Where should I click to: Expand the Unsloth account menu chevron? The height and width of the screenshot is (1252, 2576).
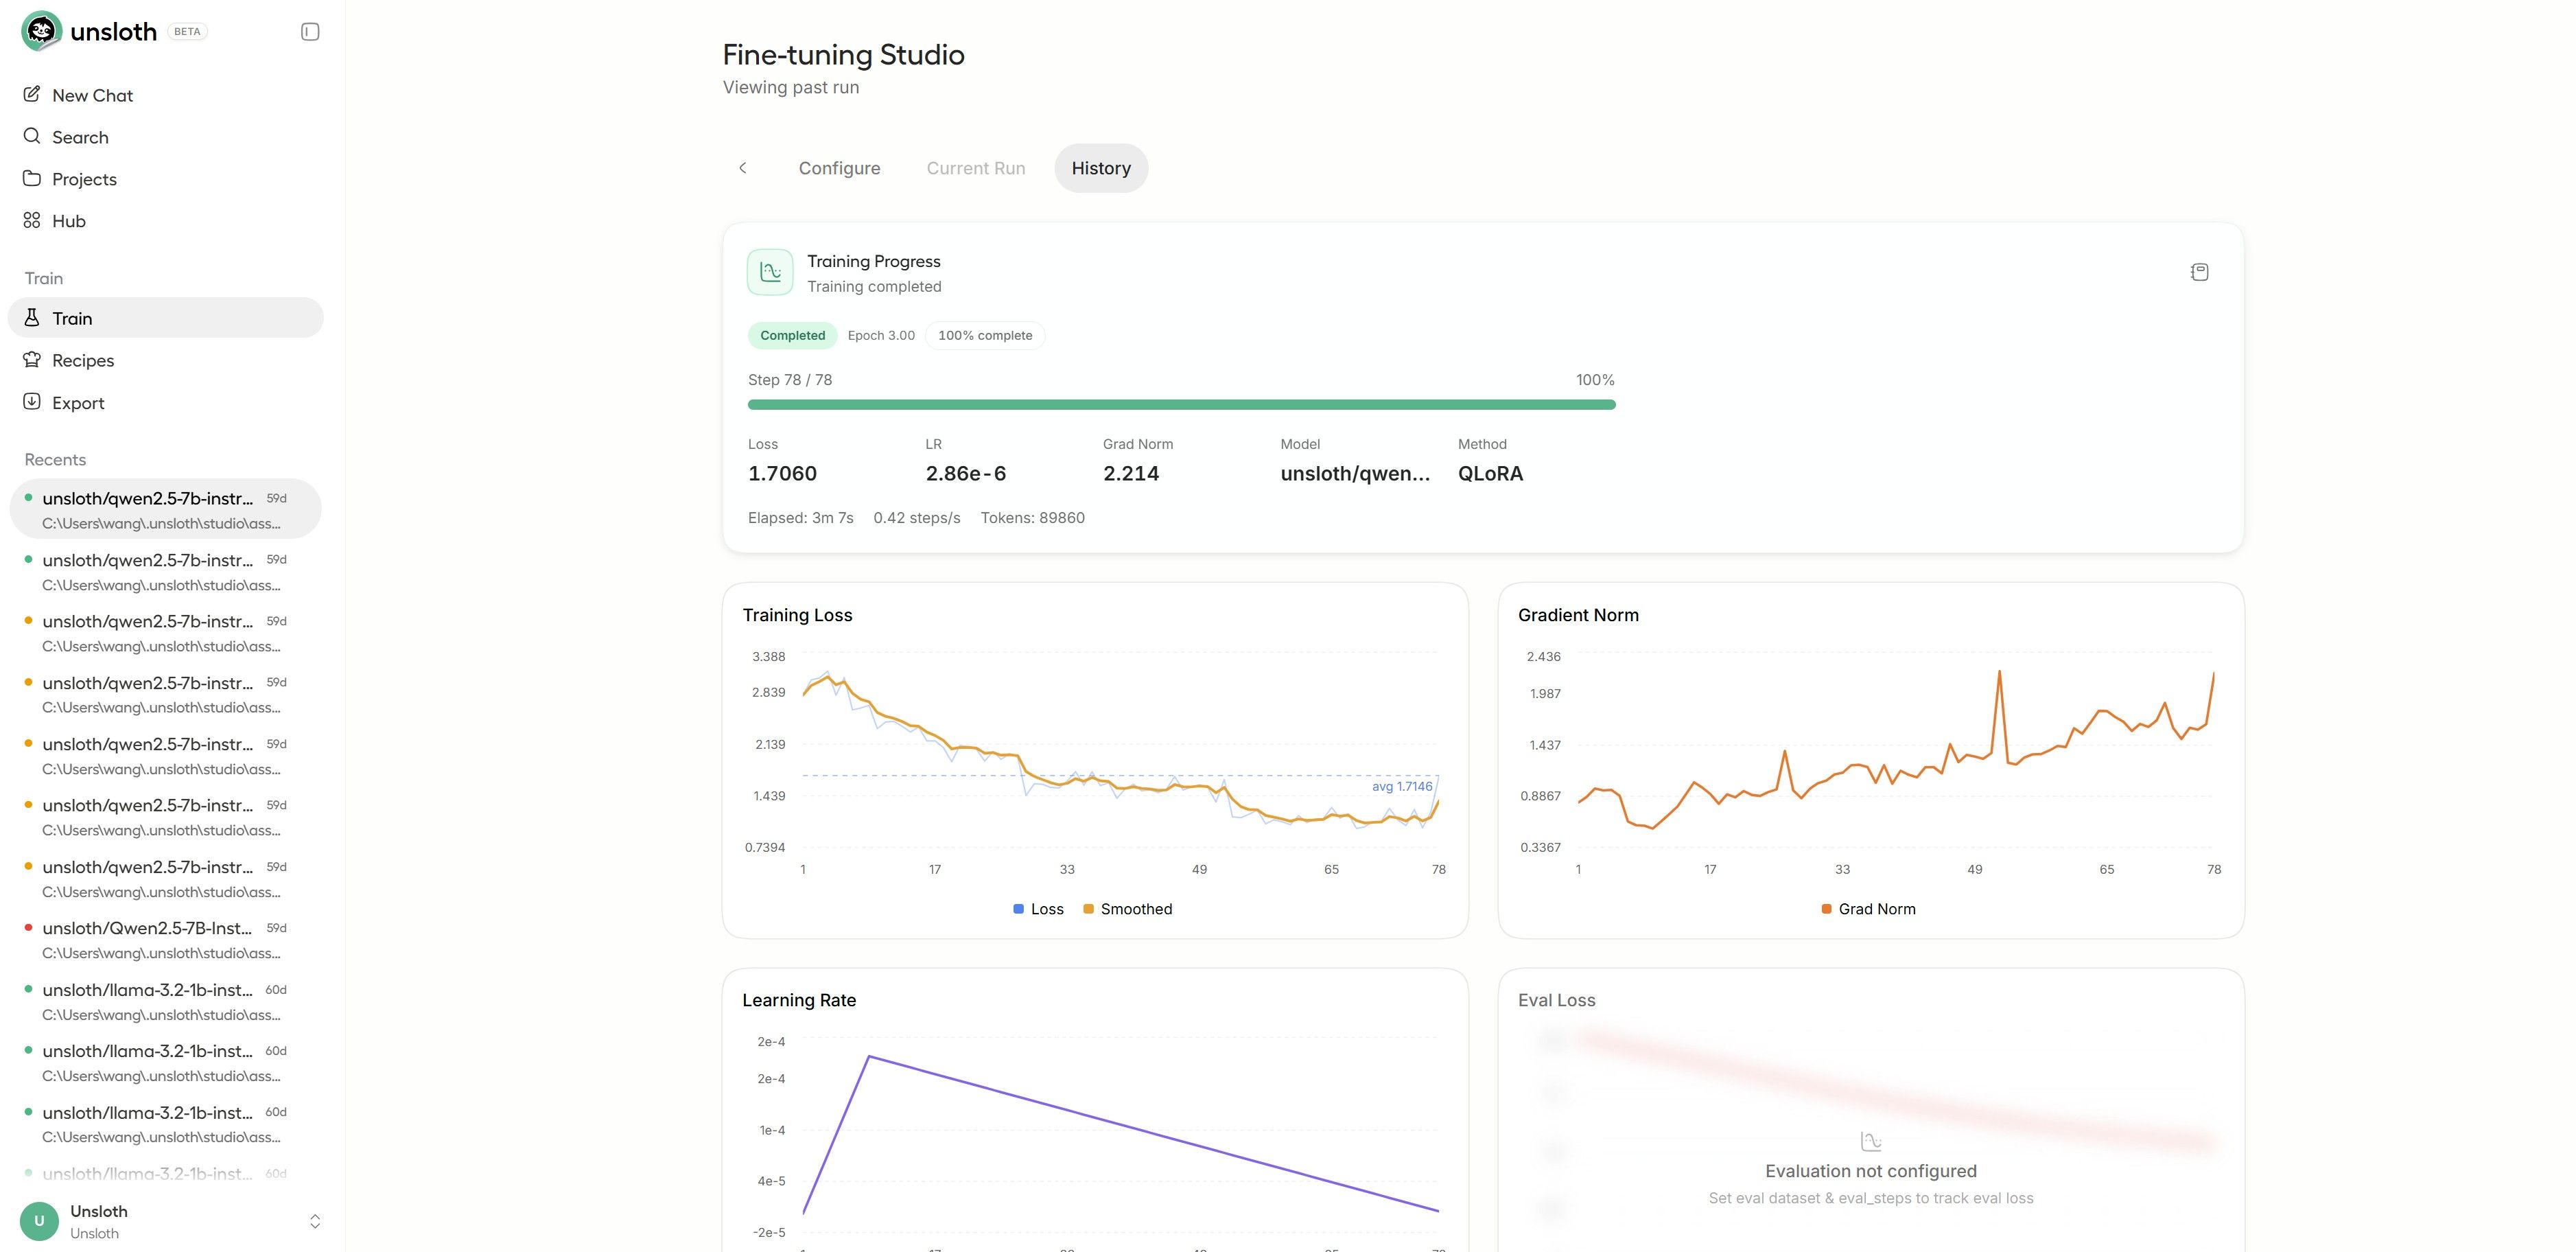[315, 1221]
